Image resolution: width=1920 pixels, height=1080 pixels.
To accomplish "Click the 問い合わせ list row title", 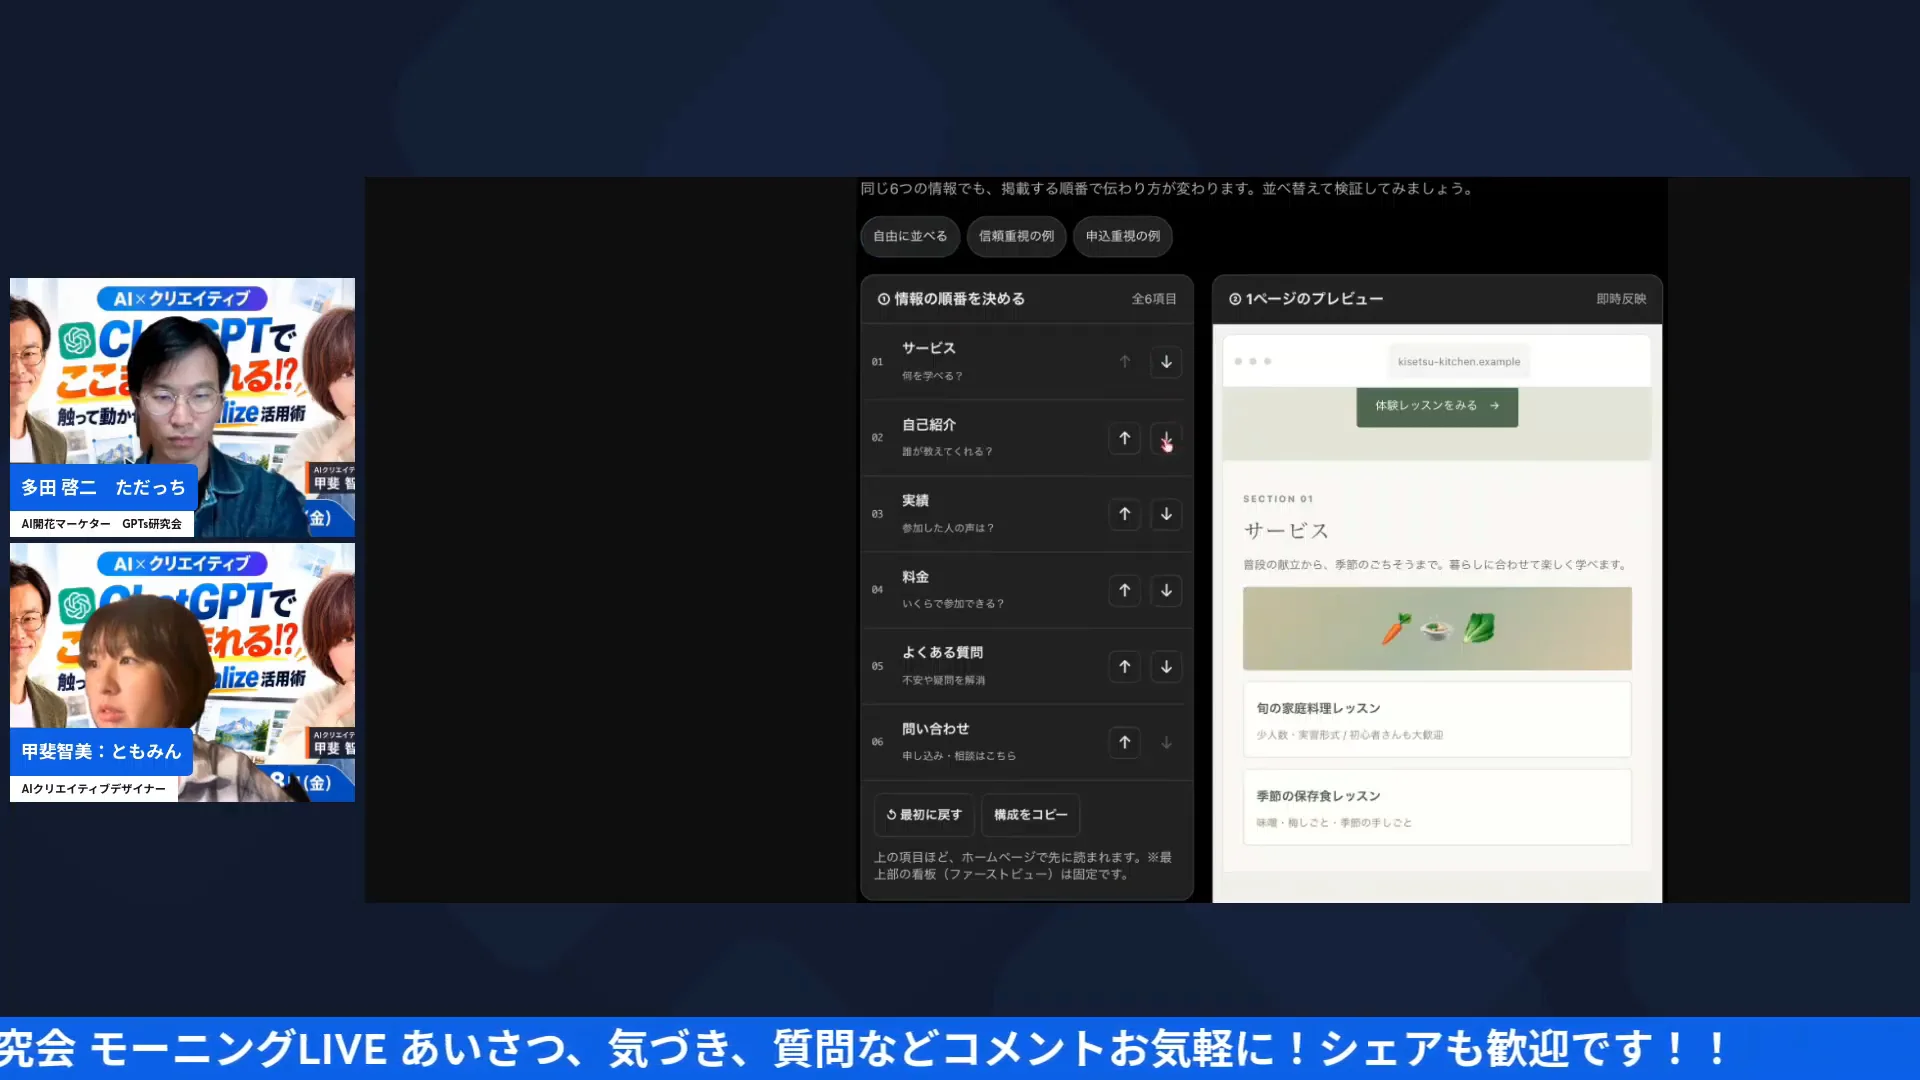I will [935, 729].
